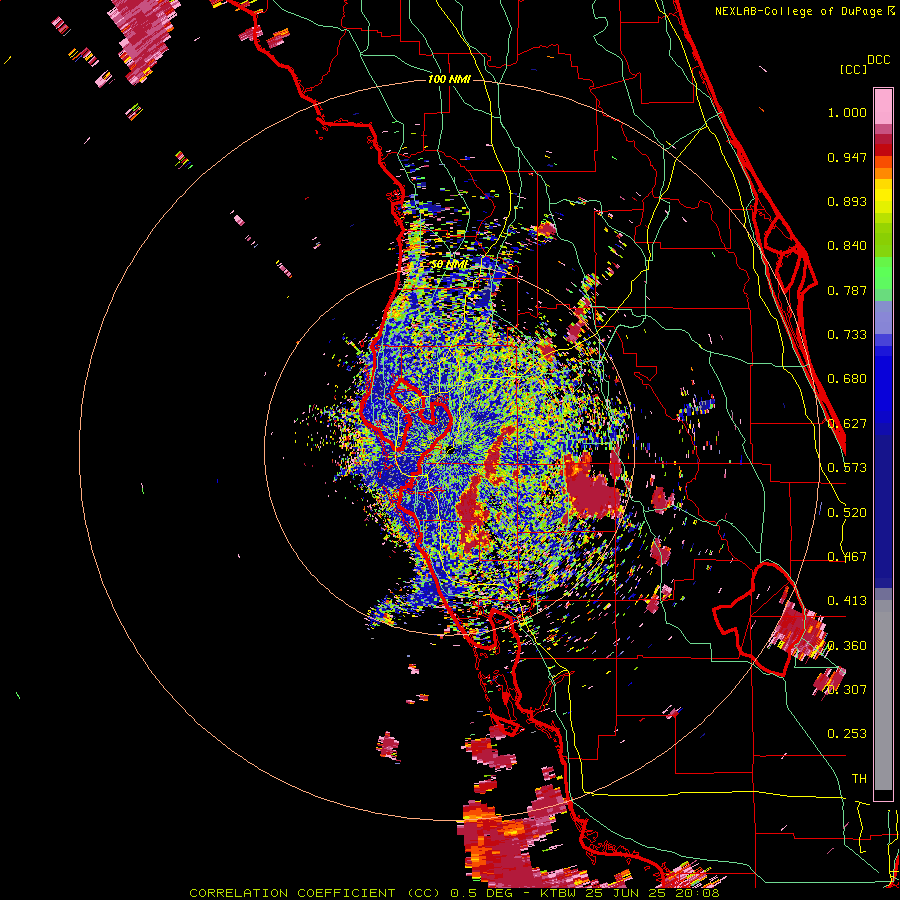Click the NEXLAB-College of DuPage label

[800, 11]
